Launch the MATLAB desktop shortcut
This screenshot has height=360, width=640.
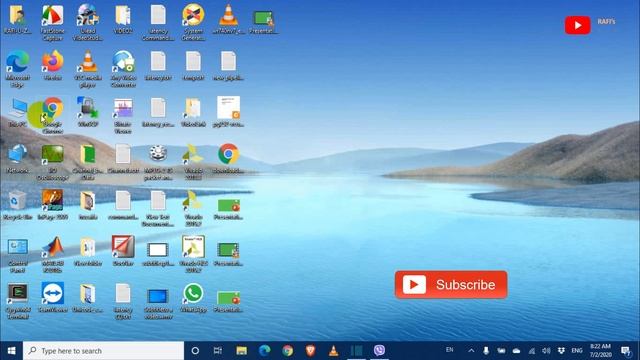[53, 256]
